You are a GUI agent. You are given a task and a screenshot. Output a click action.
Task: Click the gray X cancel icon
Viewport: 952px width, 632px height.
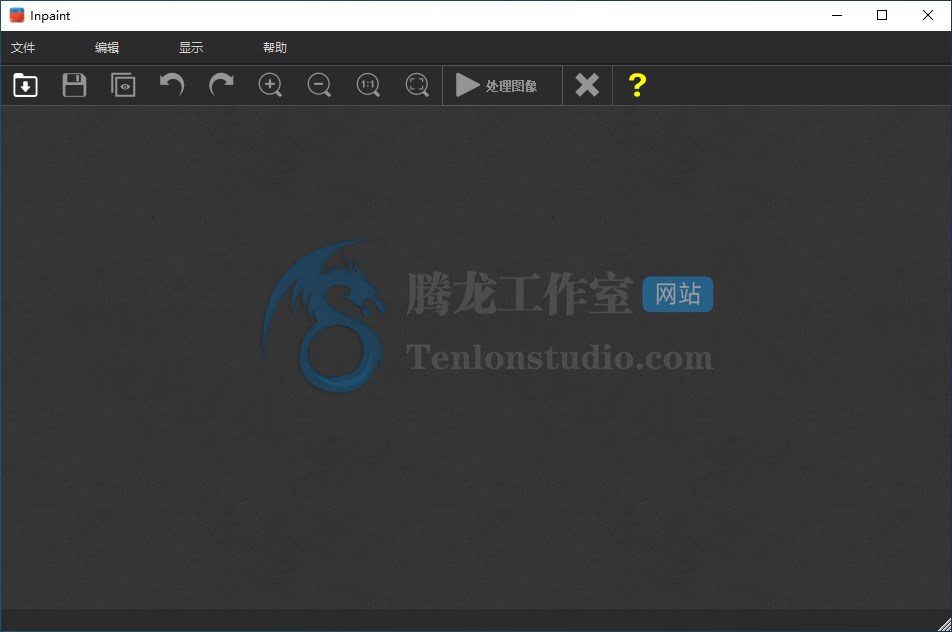point(587,85)
